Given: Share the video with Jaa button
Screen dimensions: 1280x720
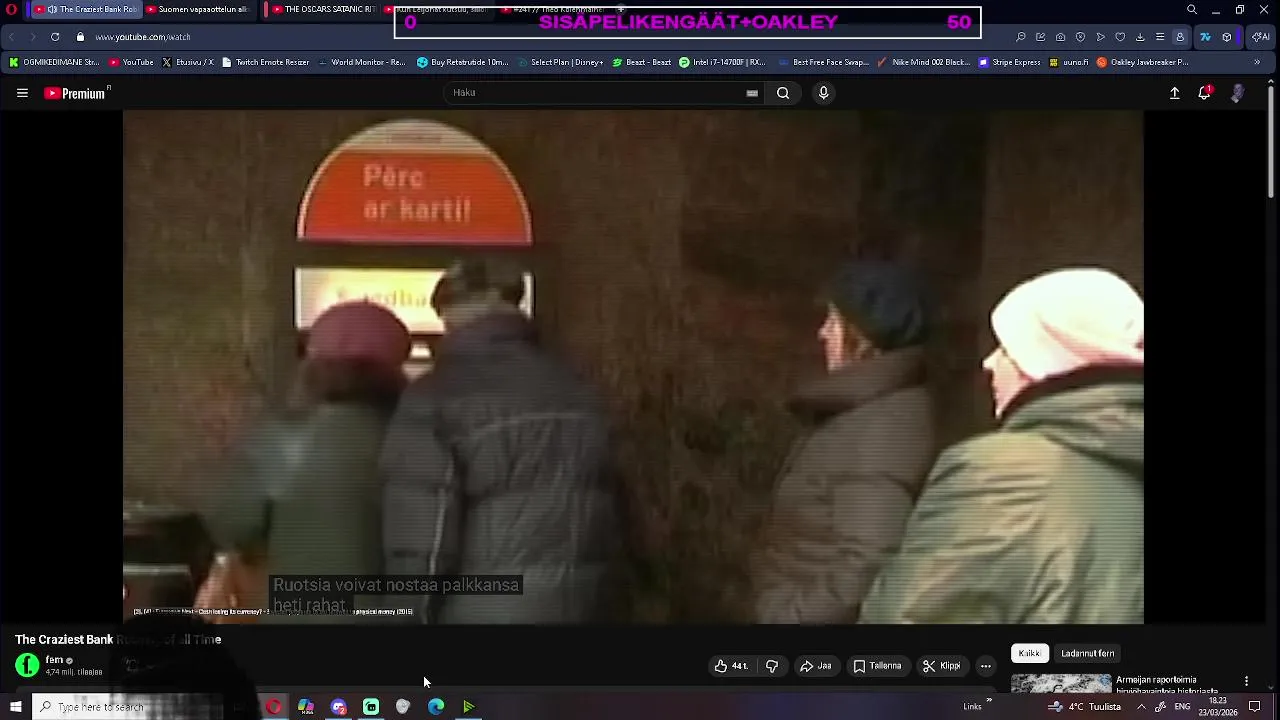Looking at the screenshot, I should tap(815, 666).
